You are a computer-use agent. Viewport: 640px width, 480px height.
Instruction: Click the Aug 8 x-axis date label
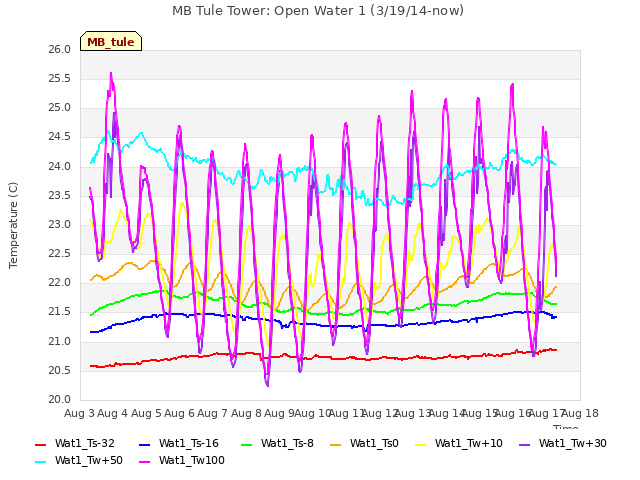click(x=246, y=414)
